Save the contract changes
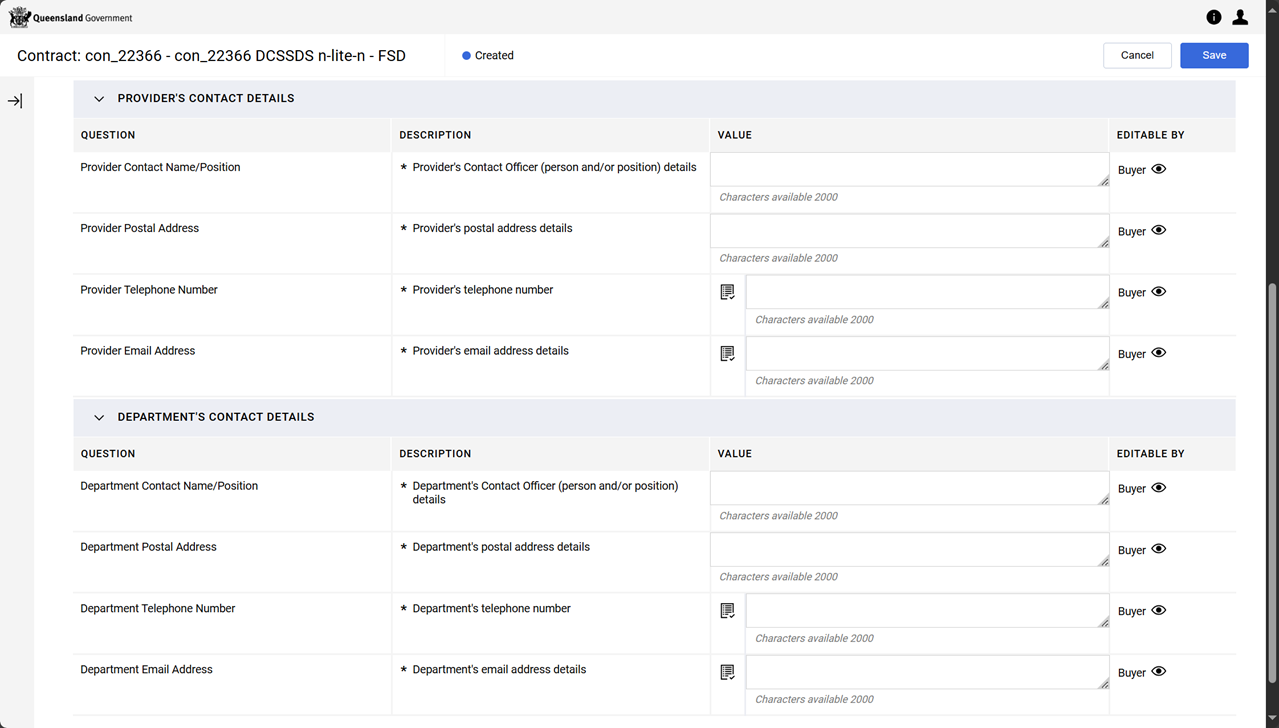The image size is (1279, 728). 1213,55
